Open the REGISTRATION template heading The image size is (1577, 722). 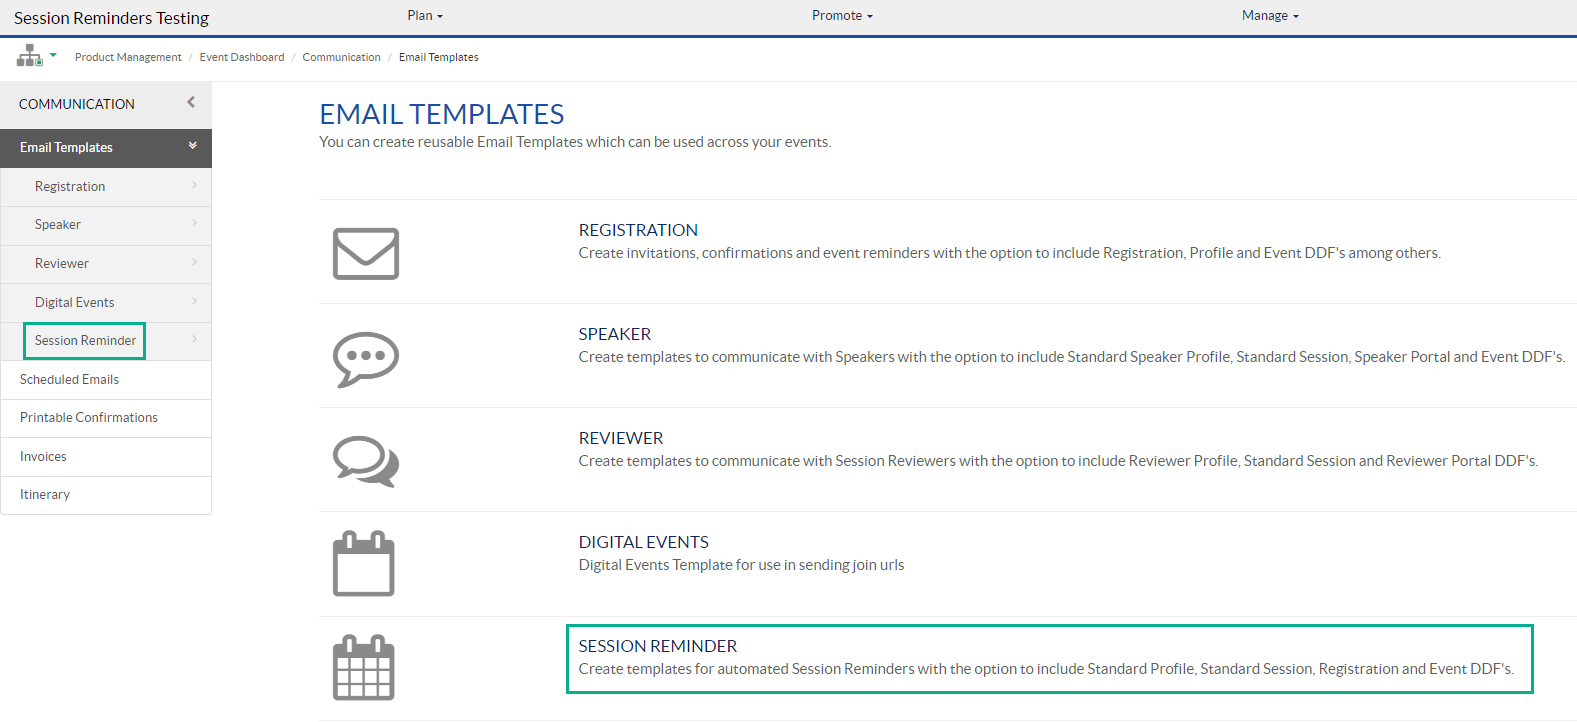[638, 230]
